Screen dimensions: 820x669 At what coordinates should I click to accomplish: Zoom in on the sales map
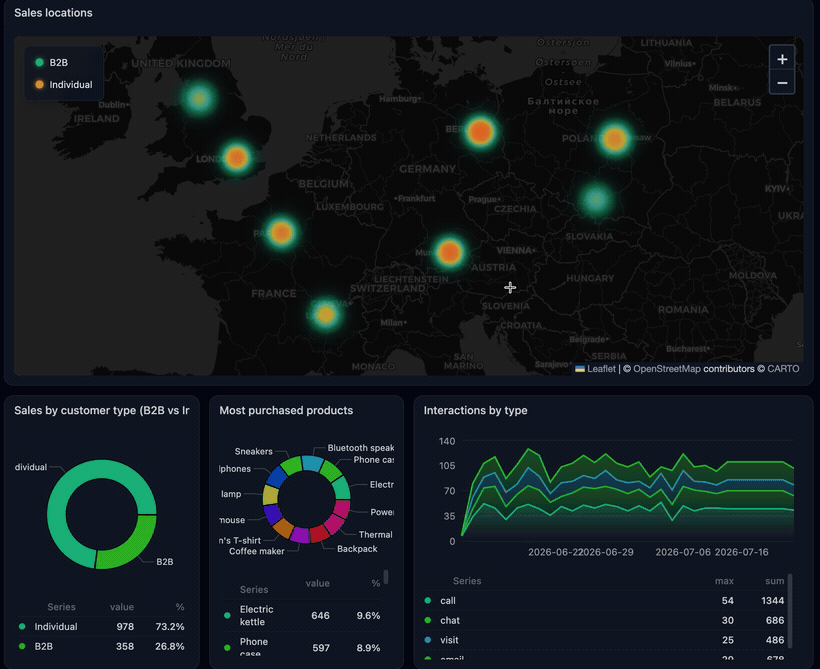point(782,59)
